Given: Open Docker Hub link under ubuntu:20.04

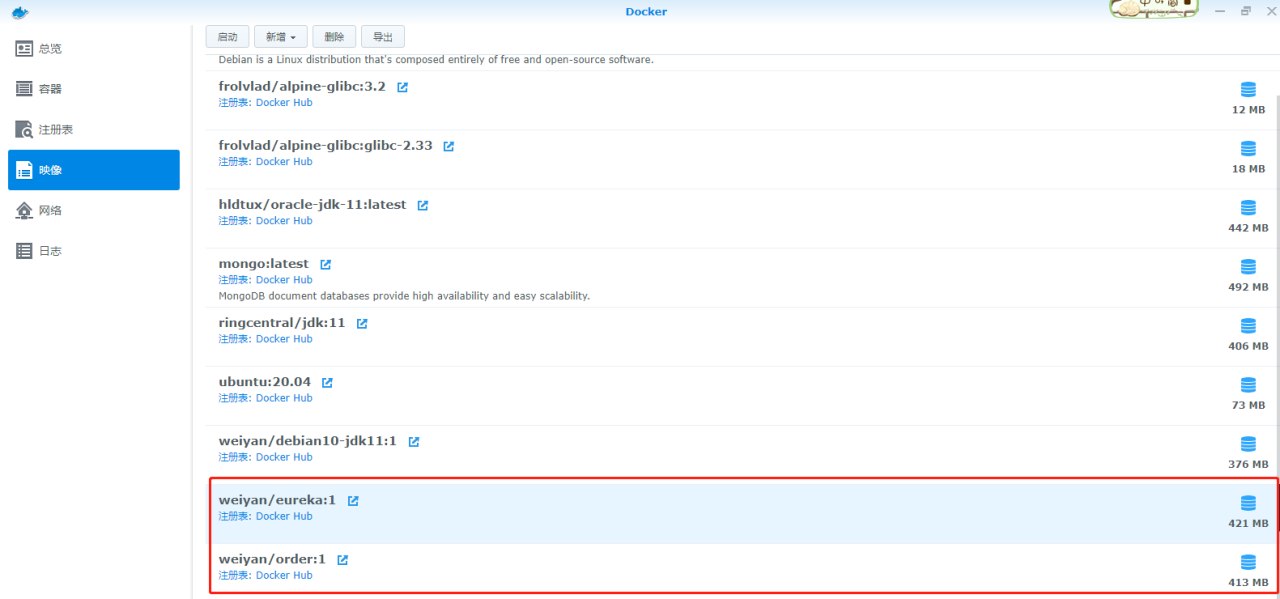Looking at the screenshot, I should pyautogui.click(x=284, y=398).
